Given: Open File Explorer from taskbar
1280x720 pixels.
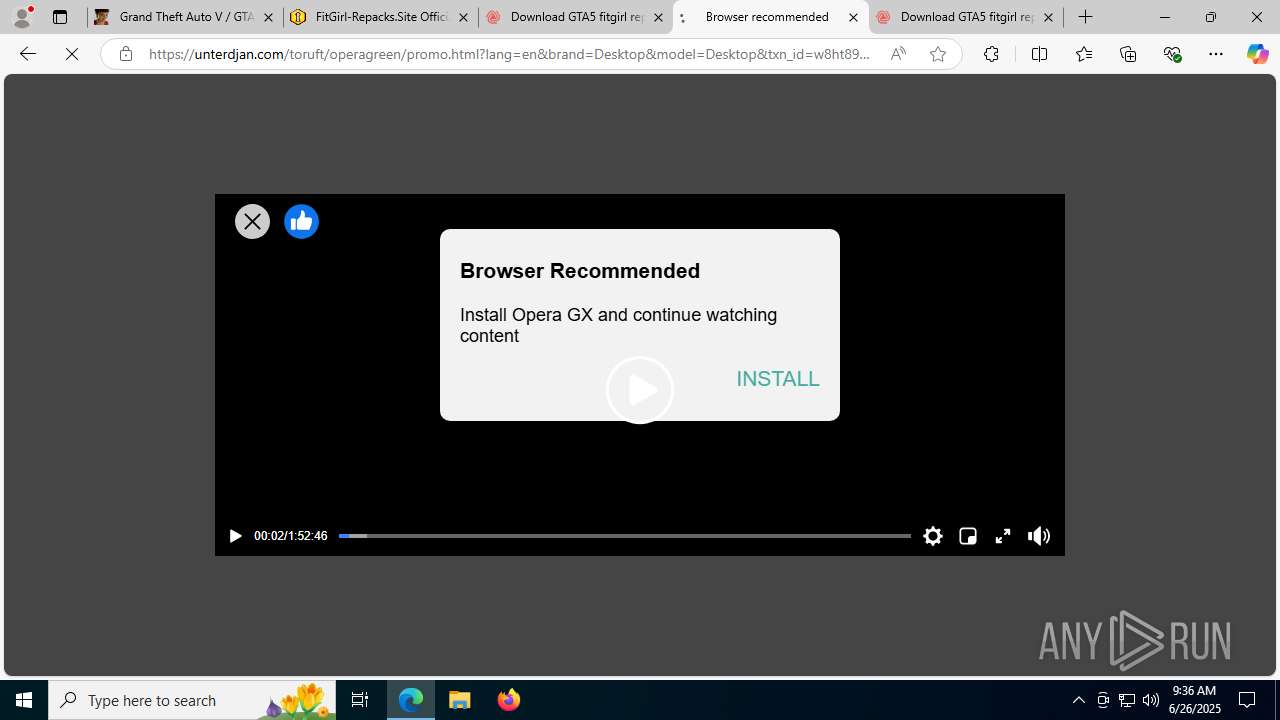Looking at the screenshot, I should [x=460, y=700].
